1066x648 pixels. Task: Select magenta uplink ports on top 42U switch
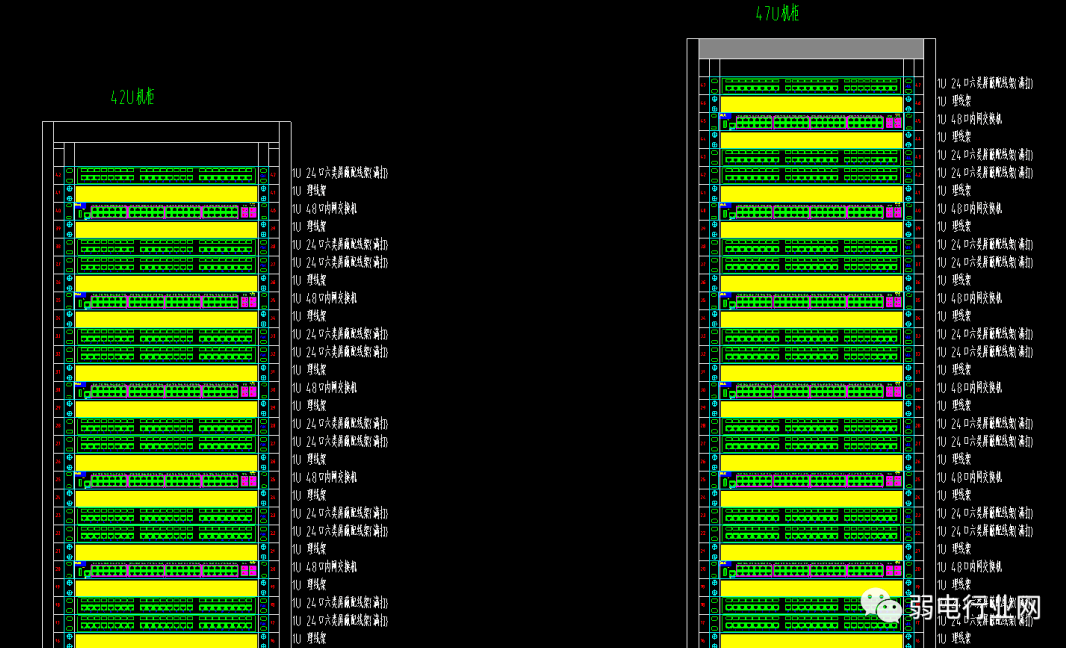pyautogui.click(x=248, y=212)
